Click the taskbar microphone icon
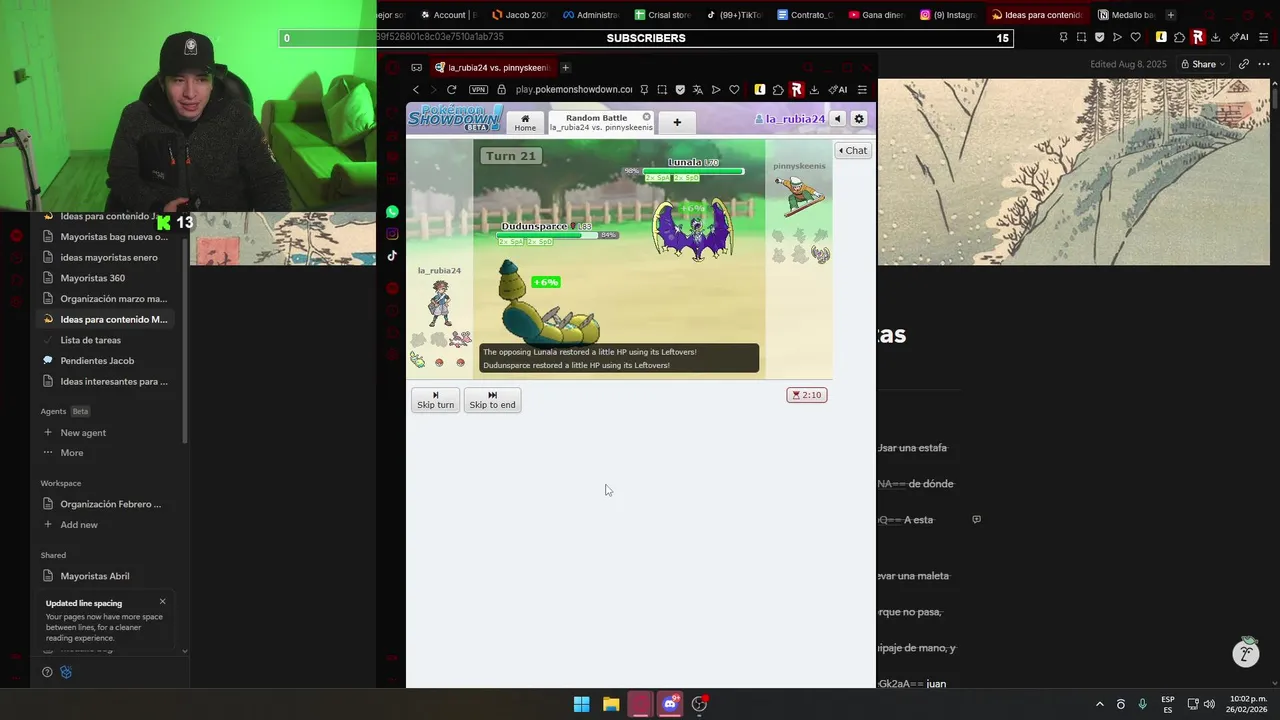Image resolution: width=1280 pixels, height=720 pixels. 1143,704
